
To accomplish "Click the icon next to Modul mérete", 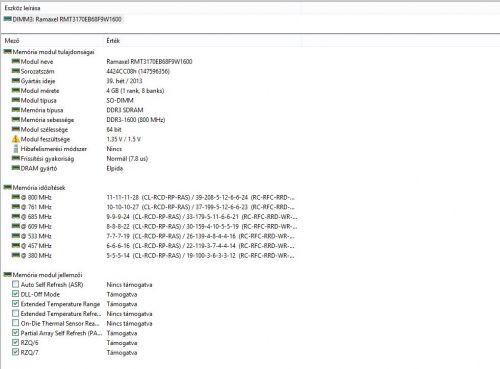I will 16,90.
